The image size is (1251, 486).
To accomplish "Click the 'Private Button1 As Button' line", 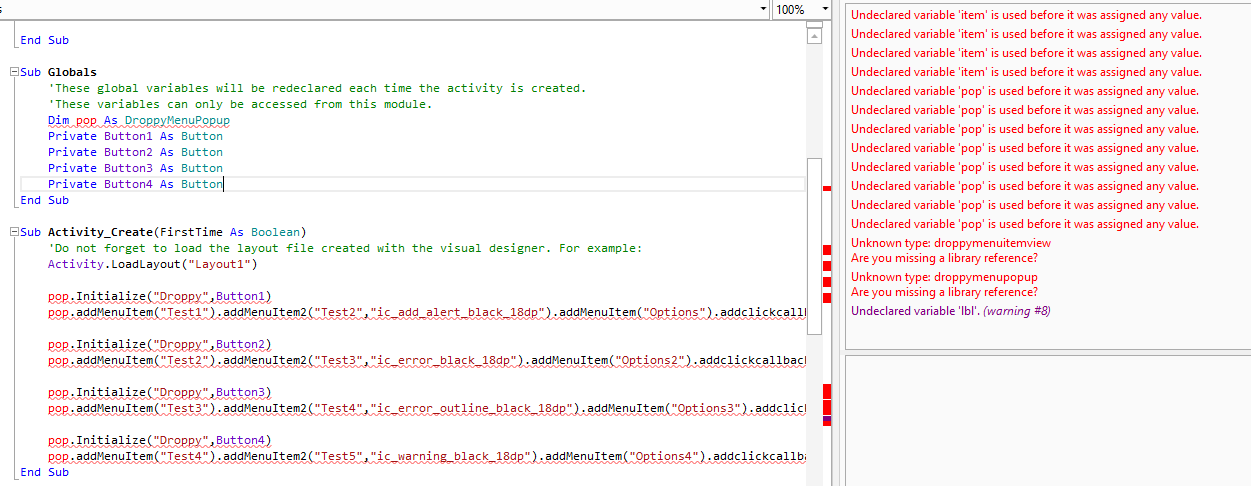I will (135, 136).
